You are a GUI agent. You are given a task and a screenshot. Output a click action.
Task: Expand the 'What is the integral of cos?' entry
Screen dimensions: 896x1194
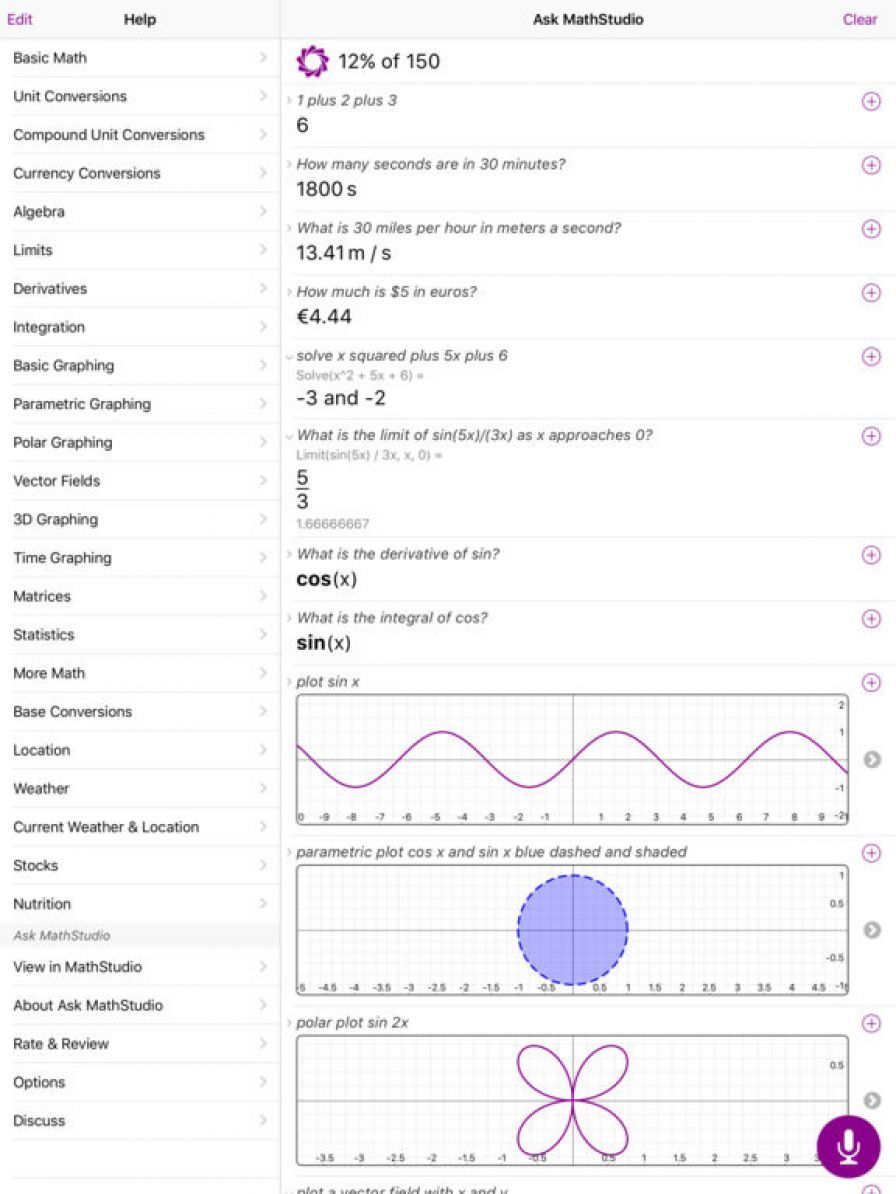pos(289,618)
